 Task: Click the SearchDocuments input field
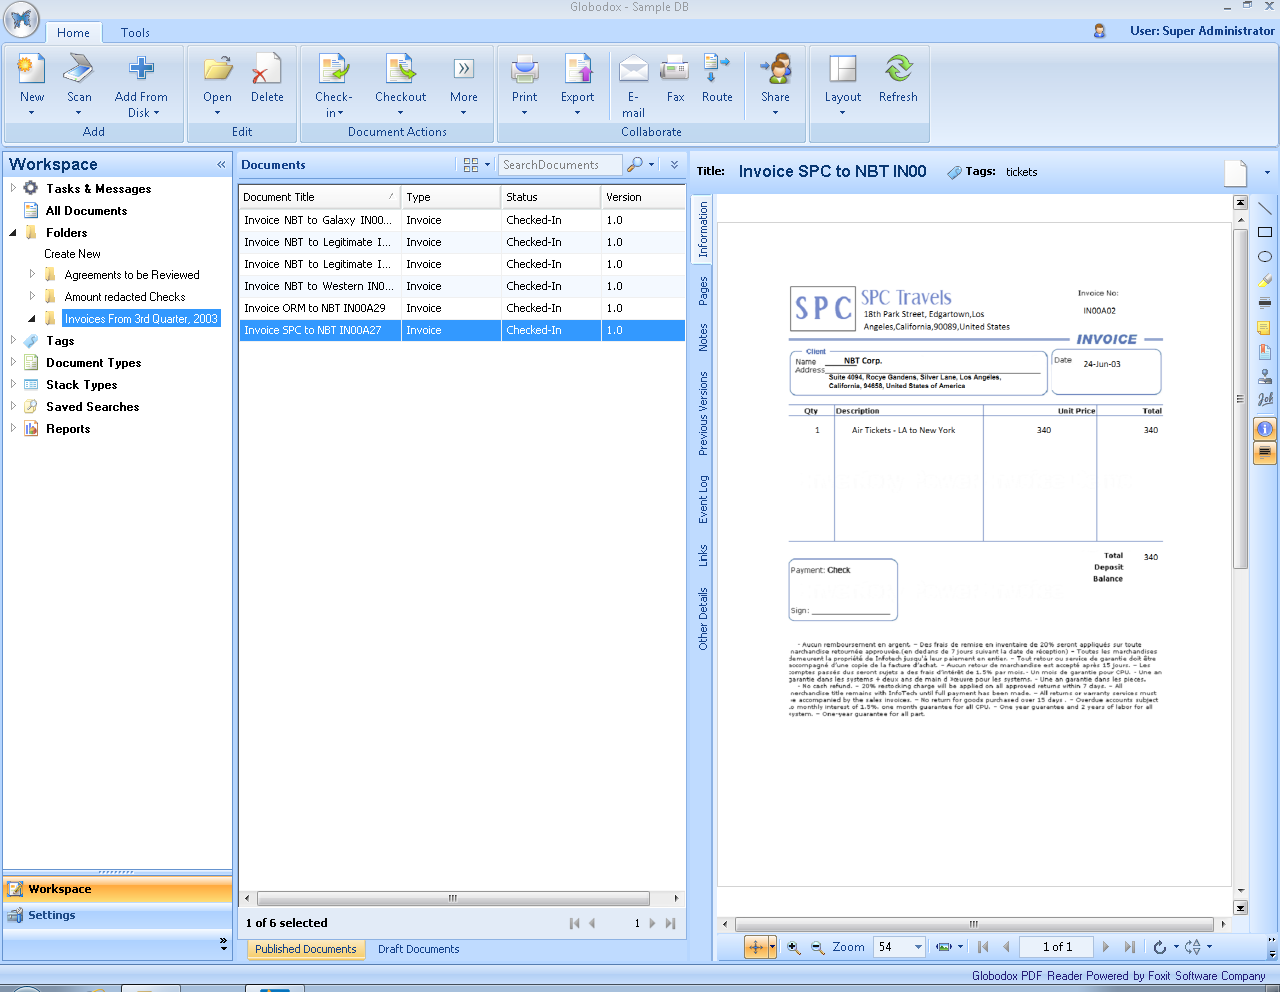click(559, 165)
